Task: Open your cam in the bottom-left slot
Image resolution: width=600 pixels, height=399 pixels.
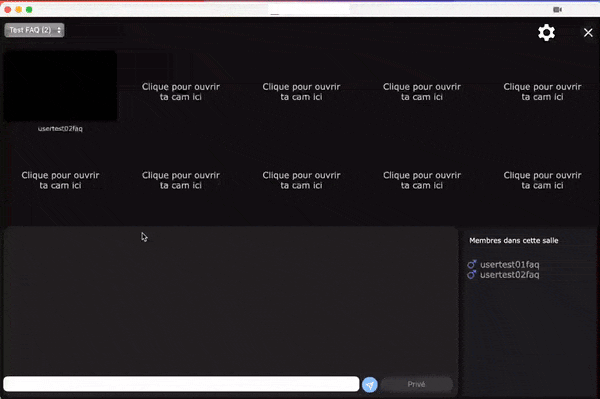Action: pyautogui.click(x=60, y=180)
